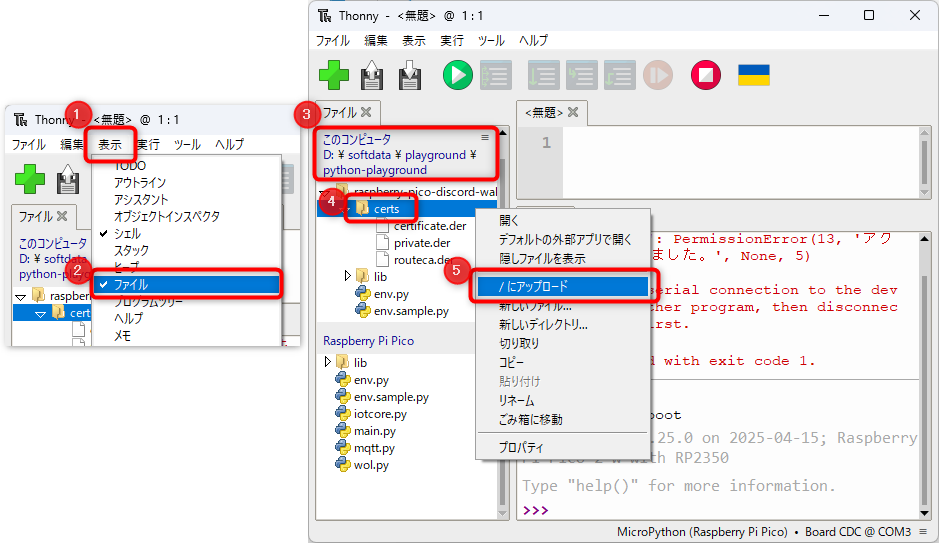The width and height of the screenshot is (939, 543).
Task: Click the New file green plus icon in main window
Action: click(x=334, y=75)
